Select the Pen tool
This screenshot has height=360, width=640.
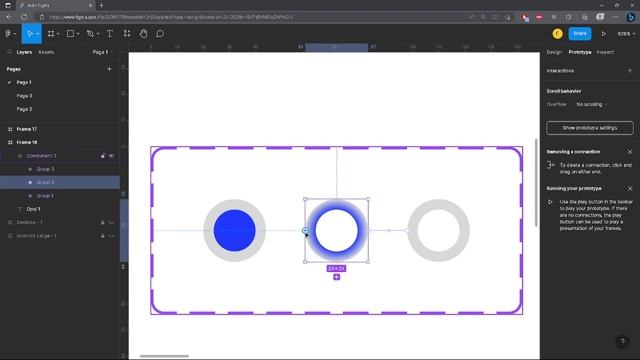(x=90, y=34)
